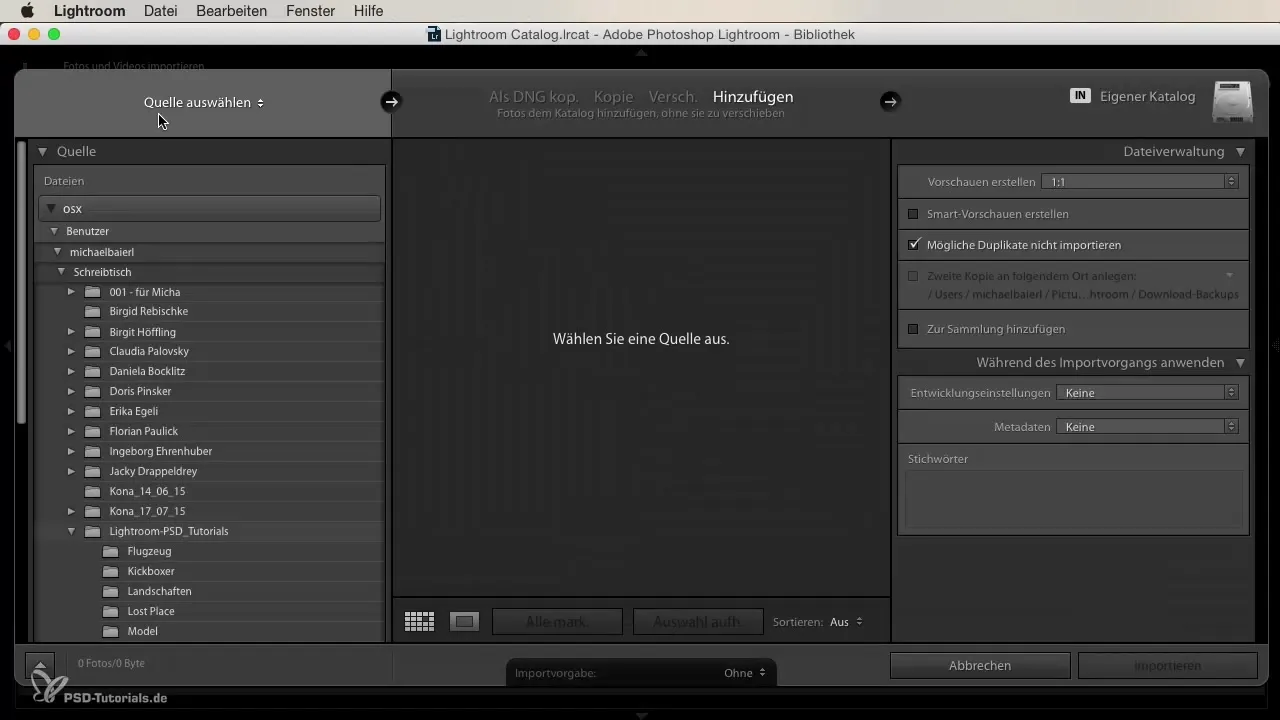The image size is (1280, 720).
Task: Click the Kickboxer folder icon
Action: (x=110, y=571)
